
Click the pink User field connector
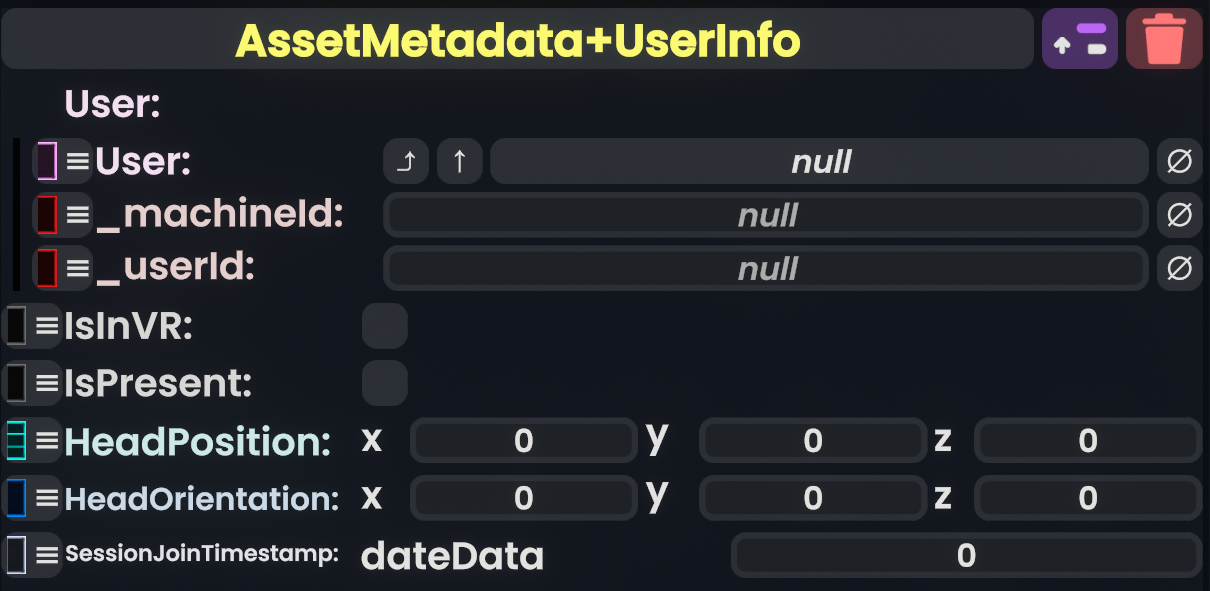click(x=46, y=161)
